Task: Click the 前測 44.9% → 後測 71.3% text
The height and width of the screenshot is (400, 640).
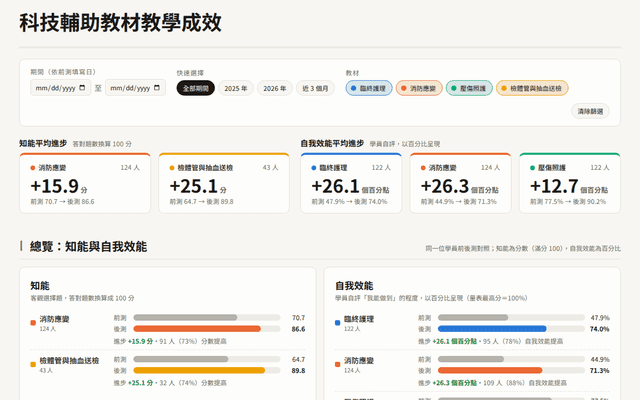Action: pos(459,202)
